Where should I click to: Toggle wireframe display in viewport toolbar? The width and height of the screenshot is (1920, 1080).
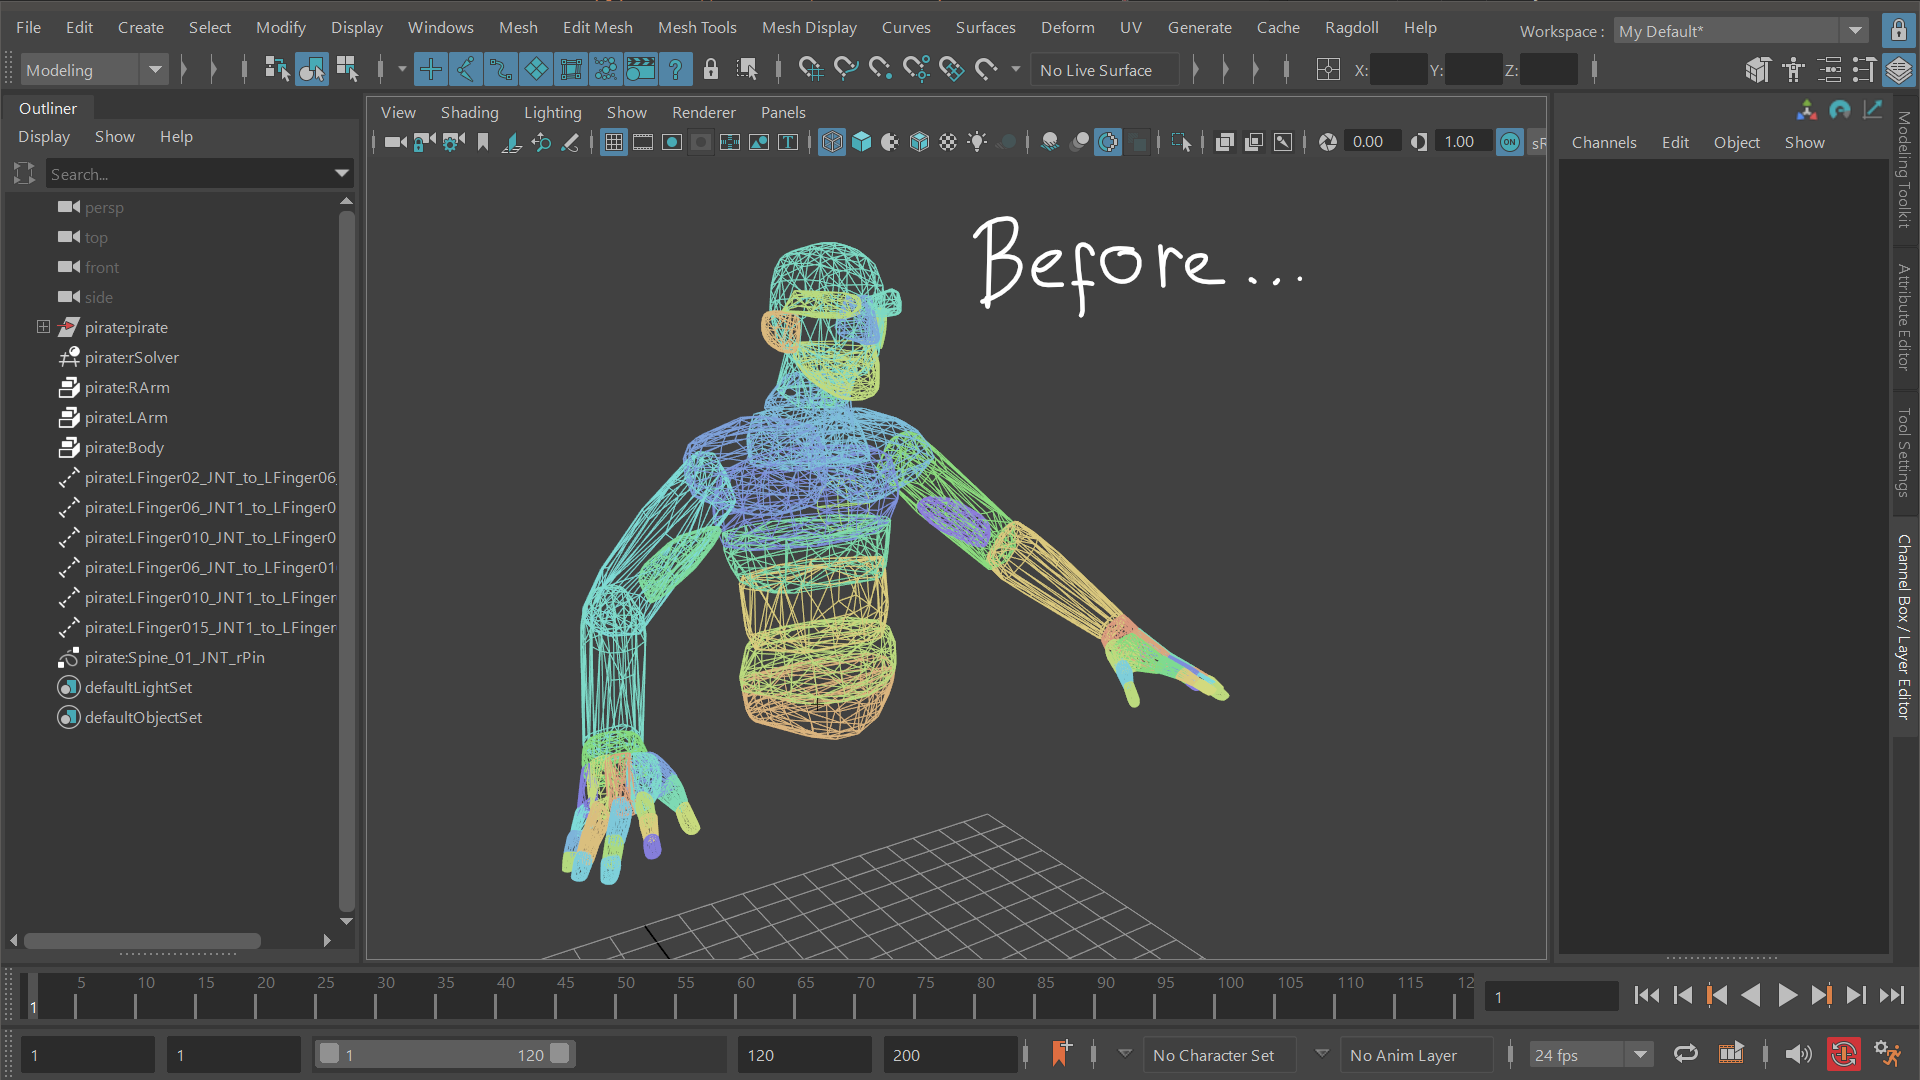(x=832, y=142)
